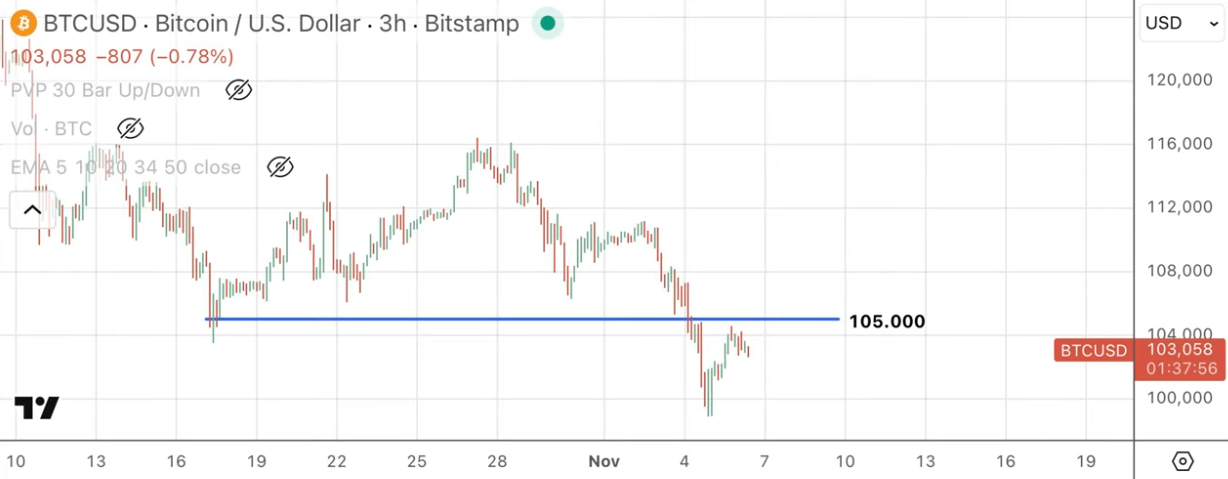The width and height of the screenshot is (1228, 479).
Task: Select the 3h interval label
Action: (x=391, y=23)
